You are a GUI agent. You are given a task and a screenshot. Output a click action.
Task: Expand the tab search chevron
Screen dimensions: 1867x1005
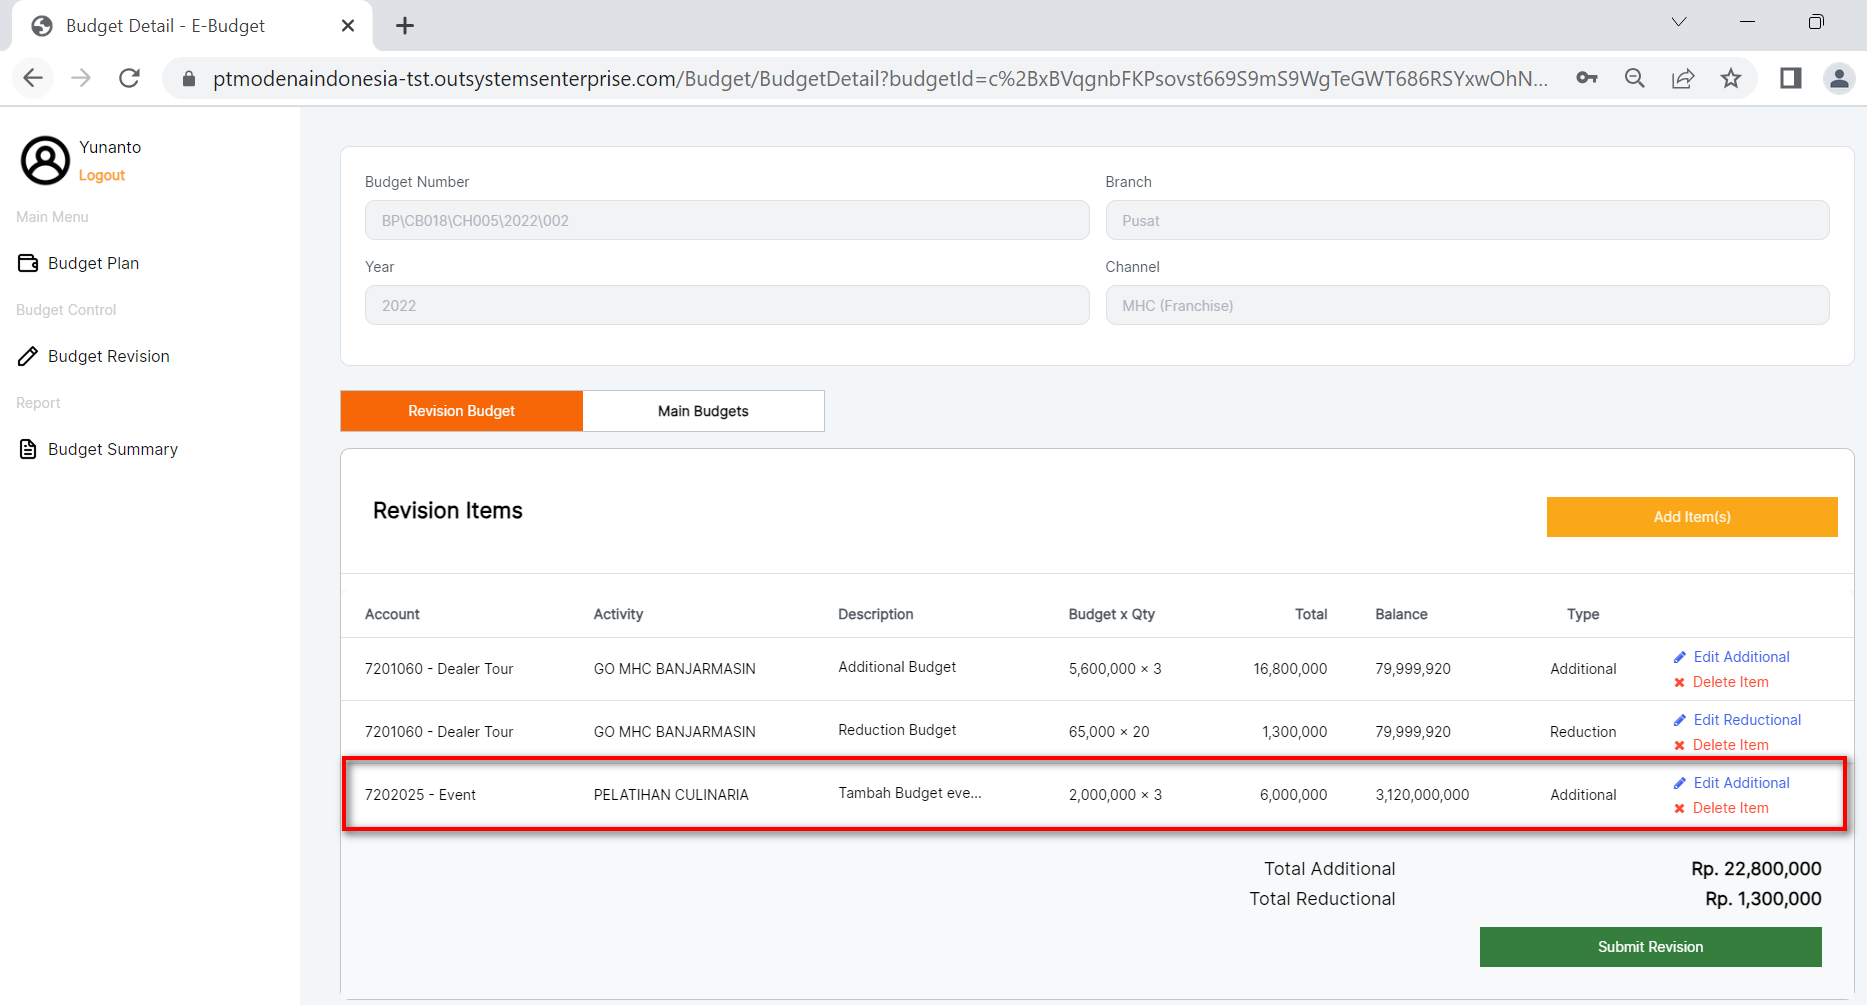(x=1679, y=22)
